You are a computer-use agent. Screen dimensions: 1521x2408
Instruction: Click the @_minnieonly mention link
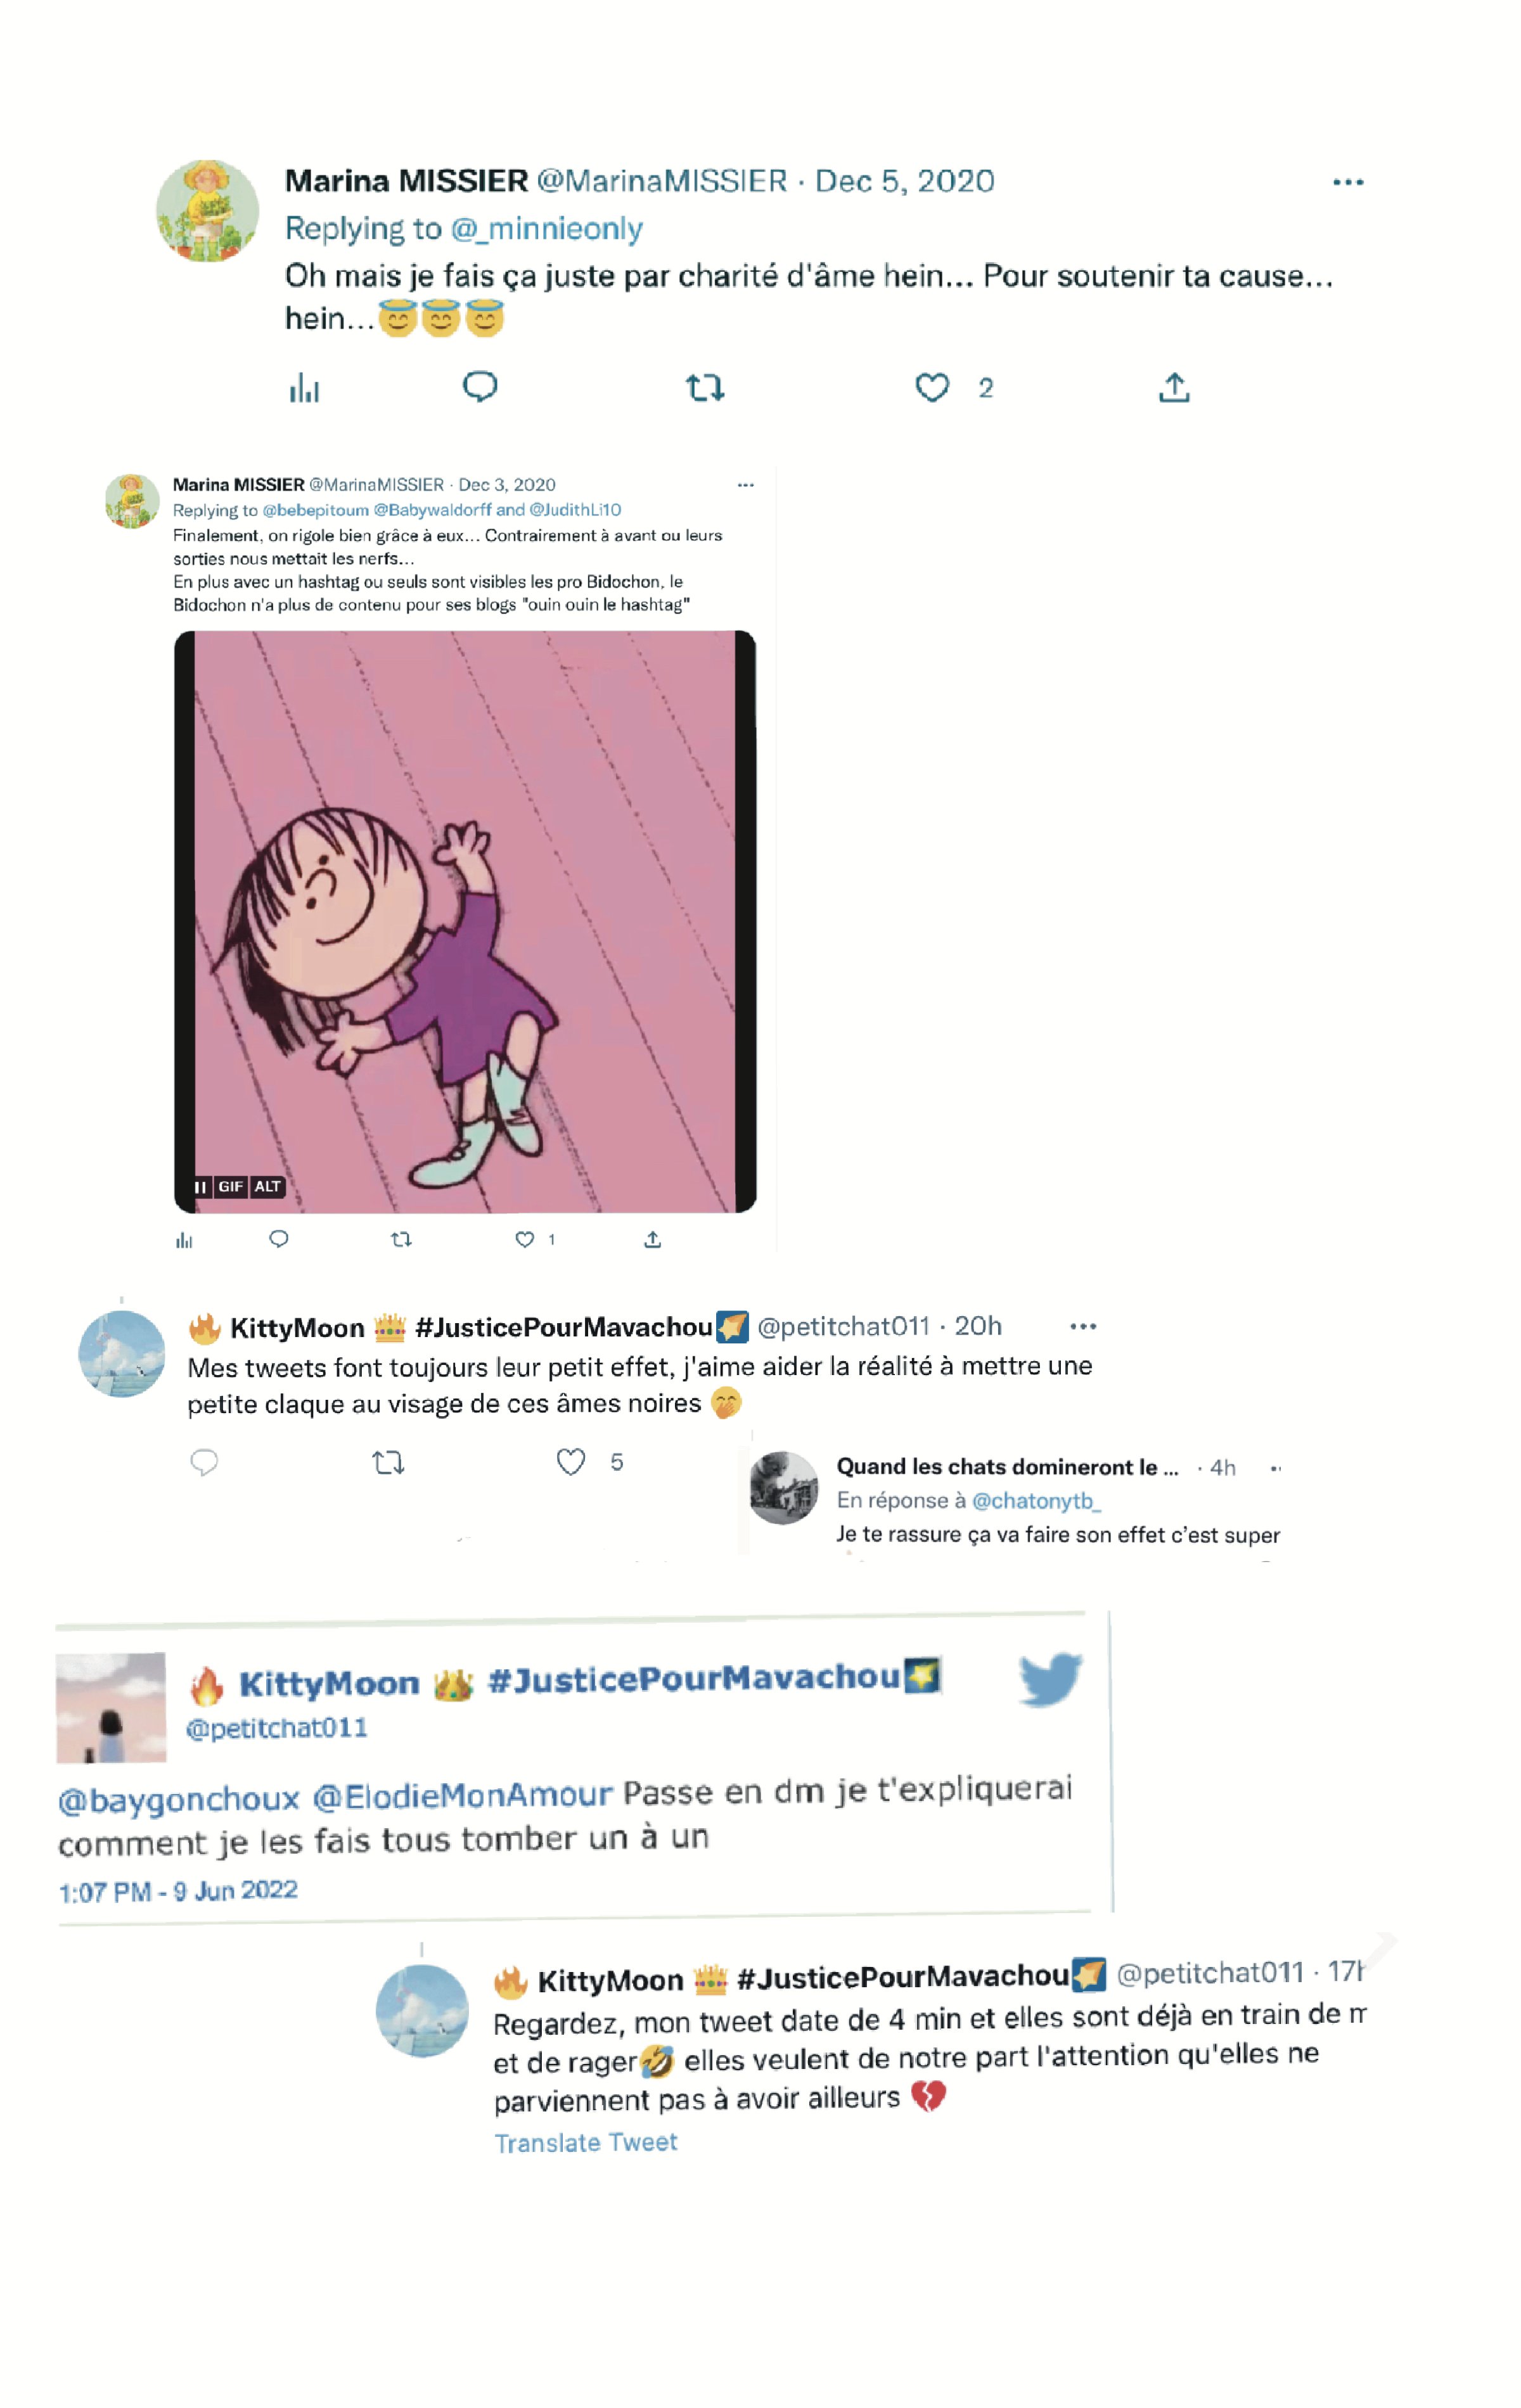click(546, 229)
